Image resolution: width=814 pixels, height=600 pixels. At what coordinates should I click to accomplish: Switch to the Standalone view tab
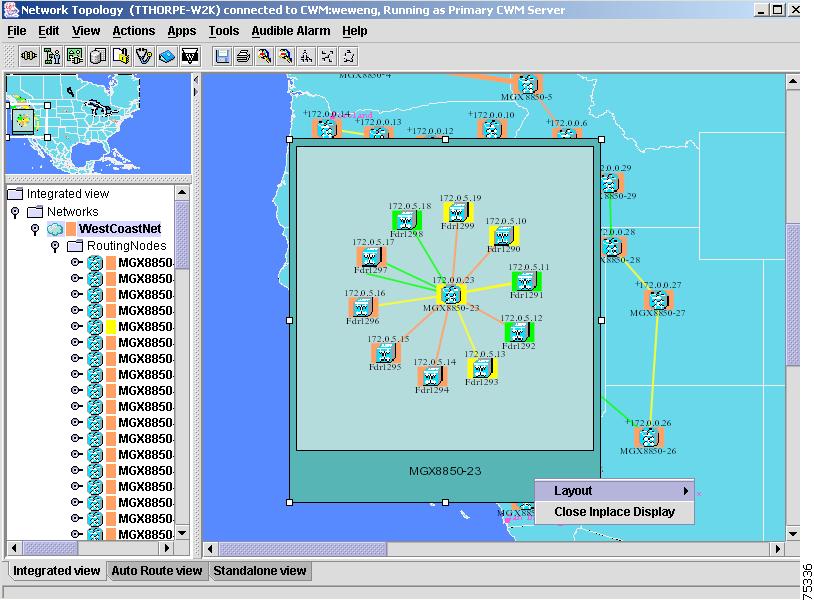260,570
